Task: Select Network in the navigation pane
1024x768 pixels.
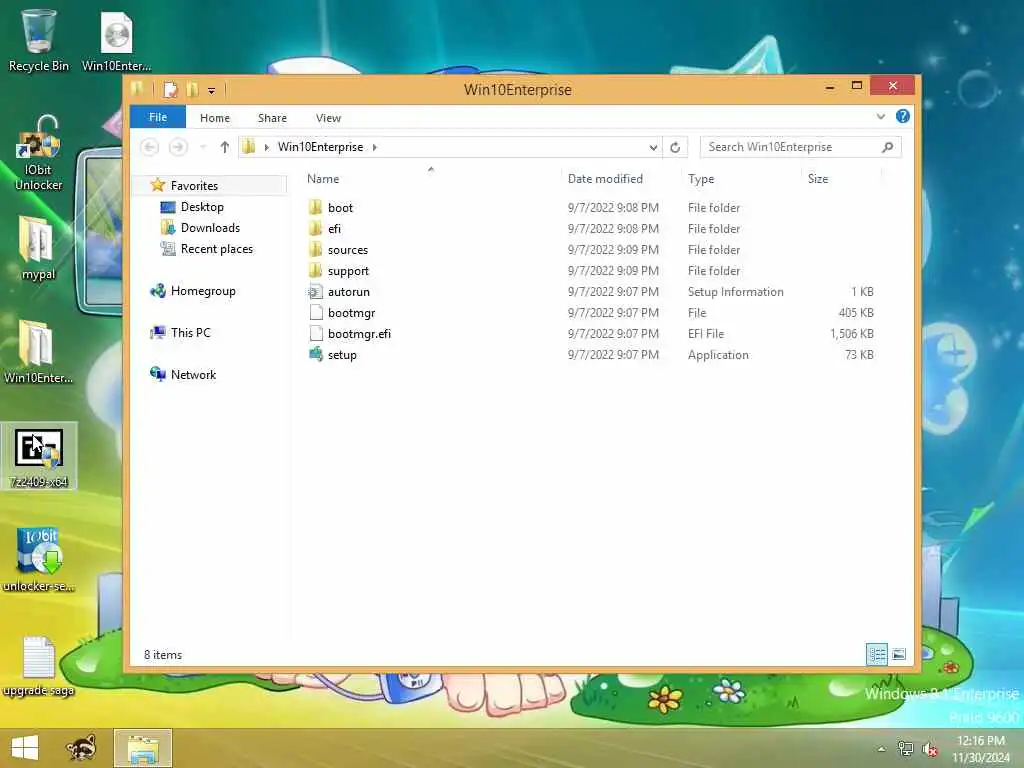Action: click(193, 374)
